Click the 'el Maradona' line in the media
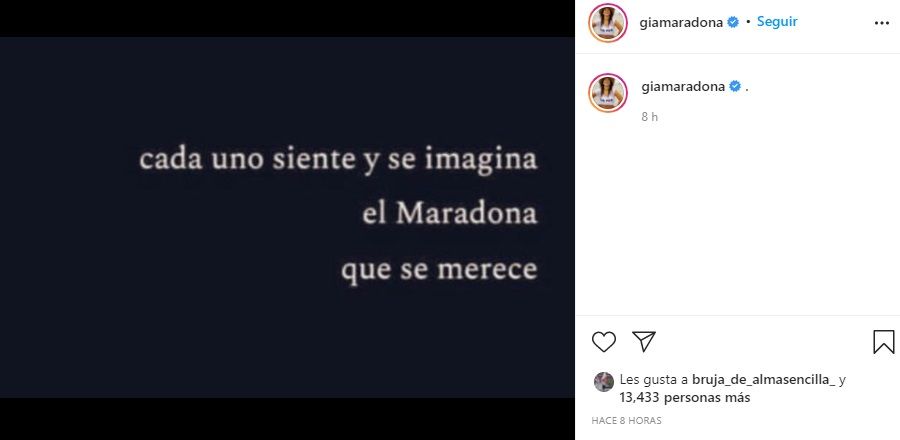The image size is (900, 440). (450, 213)
